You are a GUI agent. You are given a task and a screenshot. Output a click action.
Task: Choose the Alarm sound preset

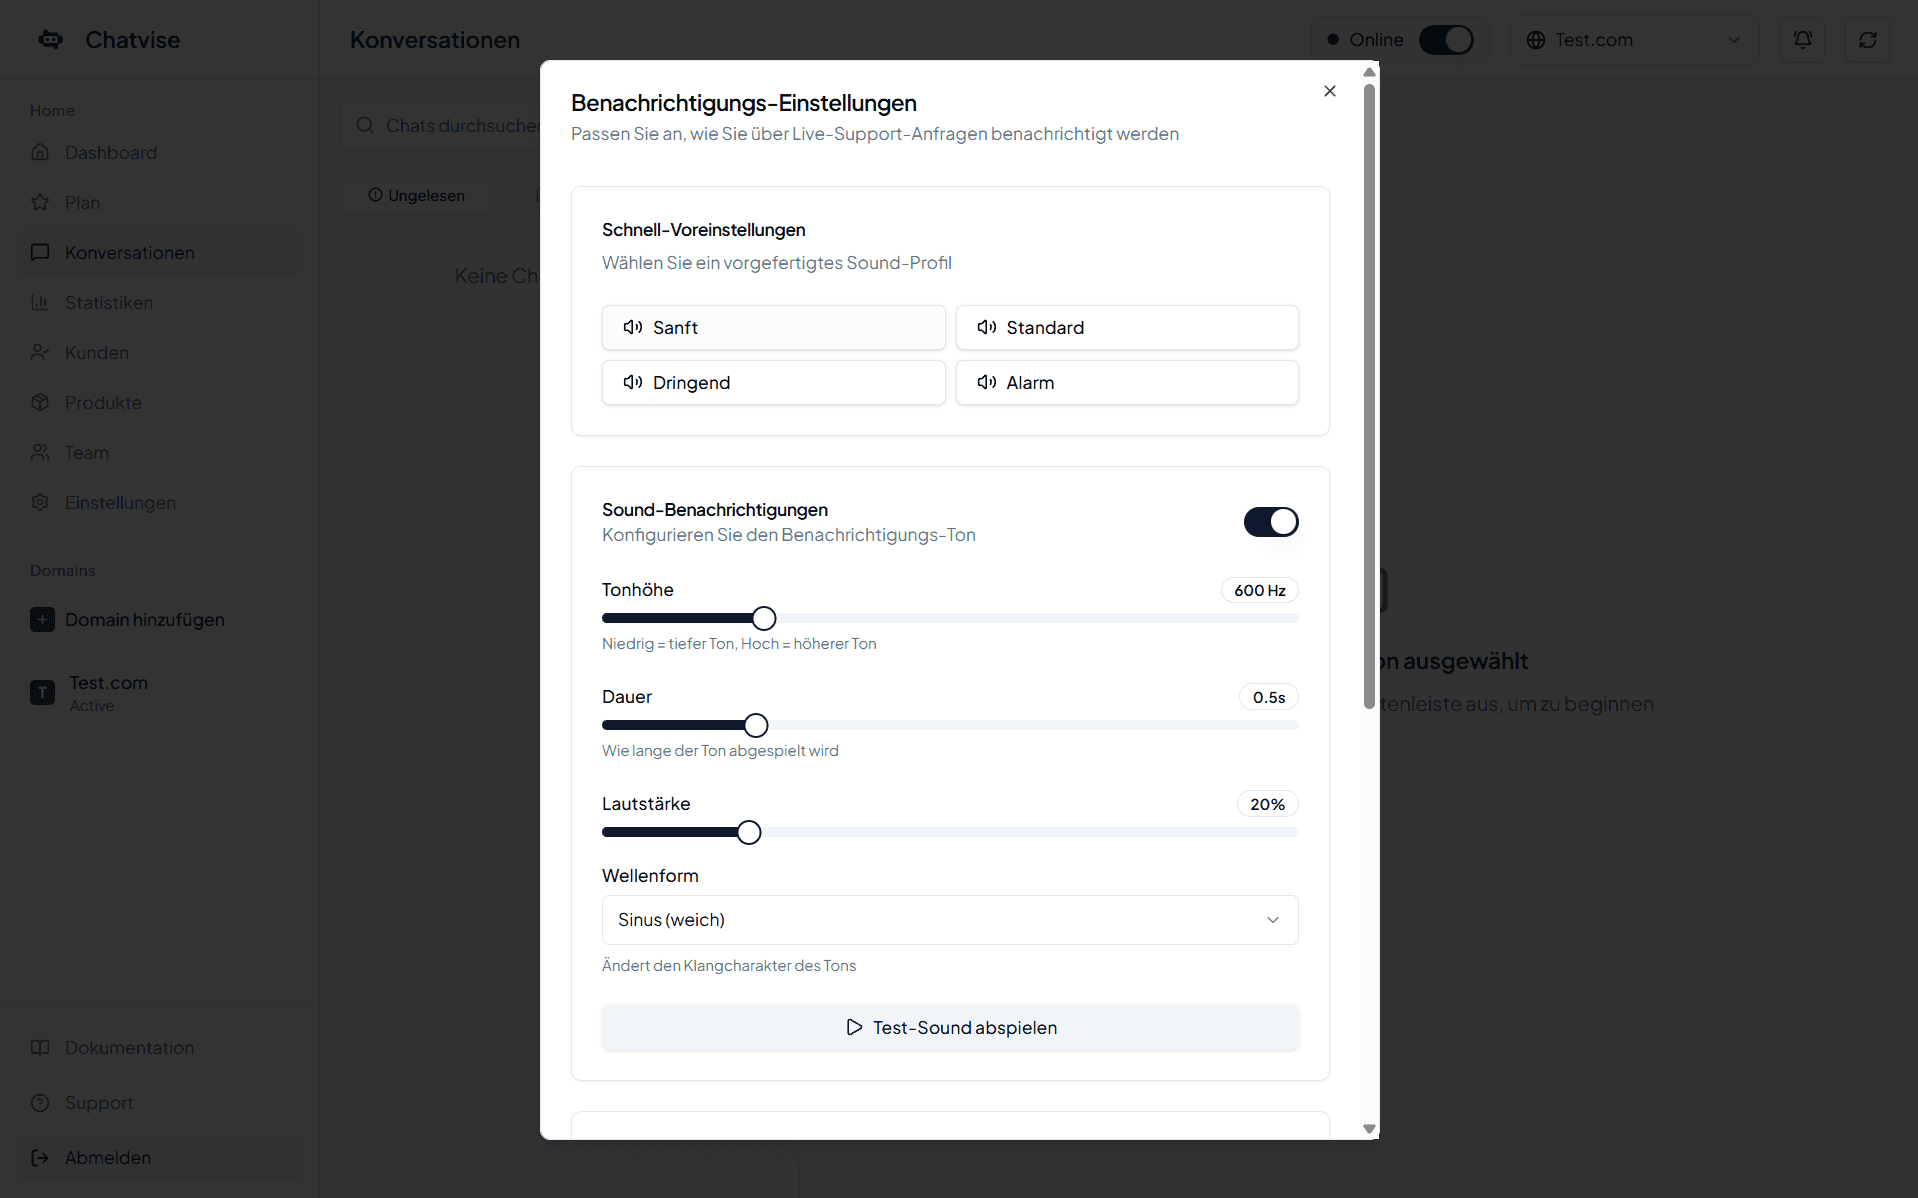1127,382
